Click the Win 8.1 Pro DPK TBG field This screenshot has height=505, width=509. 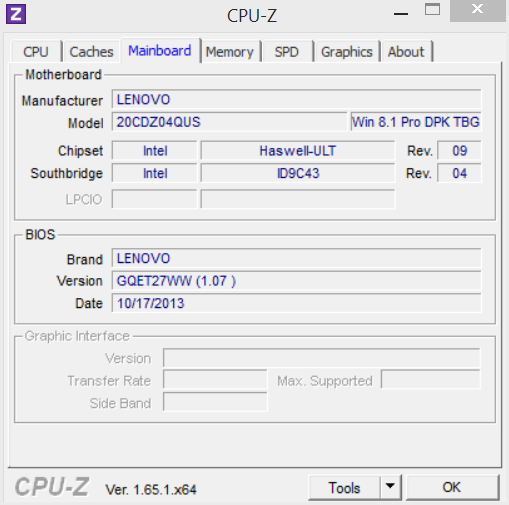(x=416, y=122)
